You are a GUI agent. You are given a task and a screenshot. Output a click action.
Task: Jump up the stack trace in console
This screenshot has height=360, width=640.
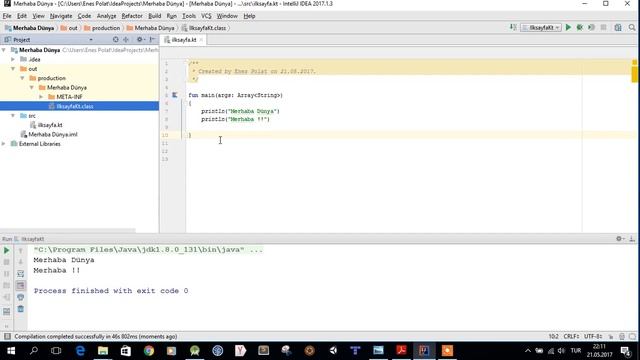(x=20, y=250)
